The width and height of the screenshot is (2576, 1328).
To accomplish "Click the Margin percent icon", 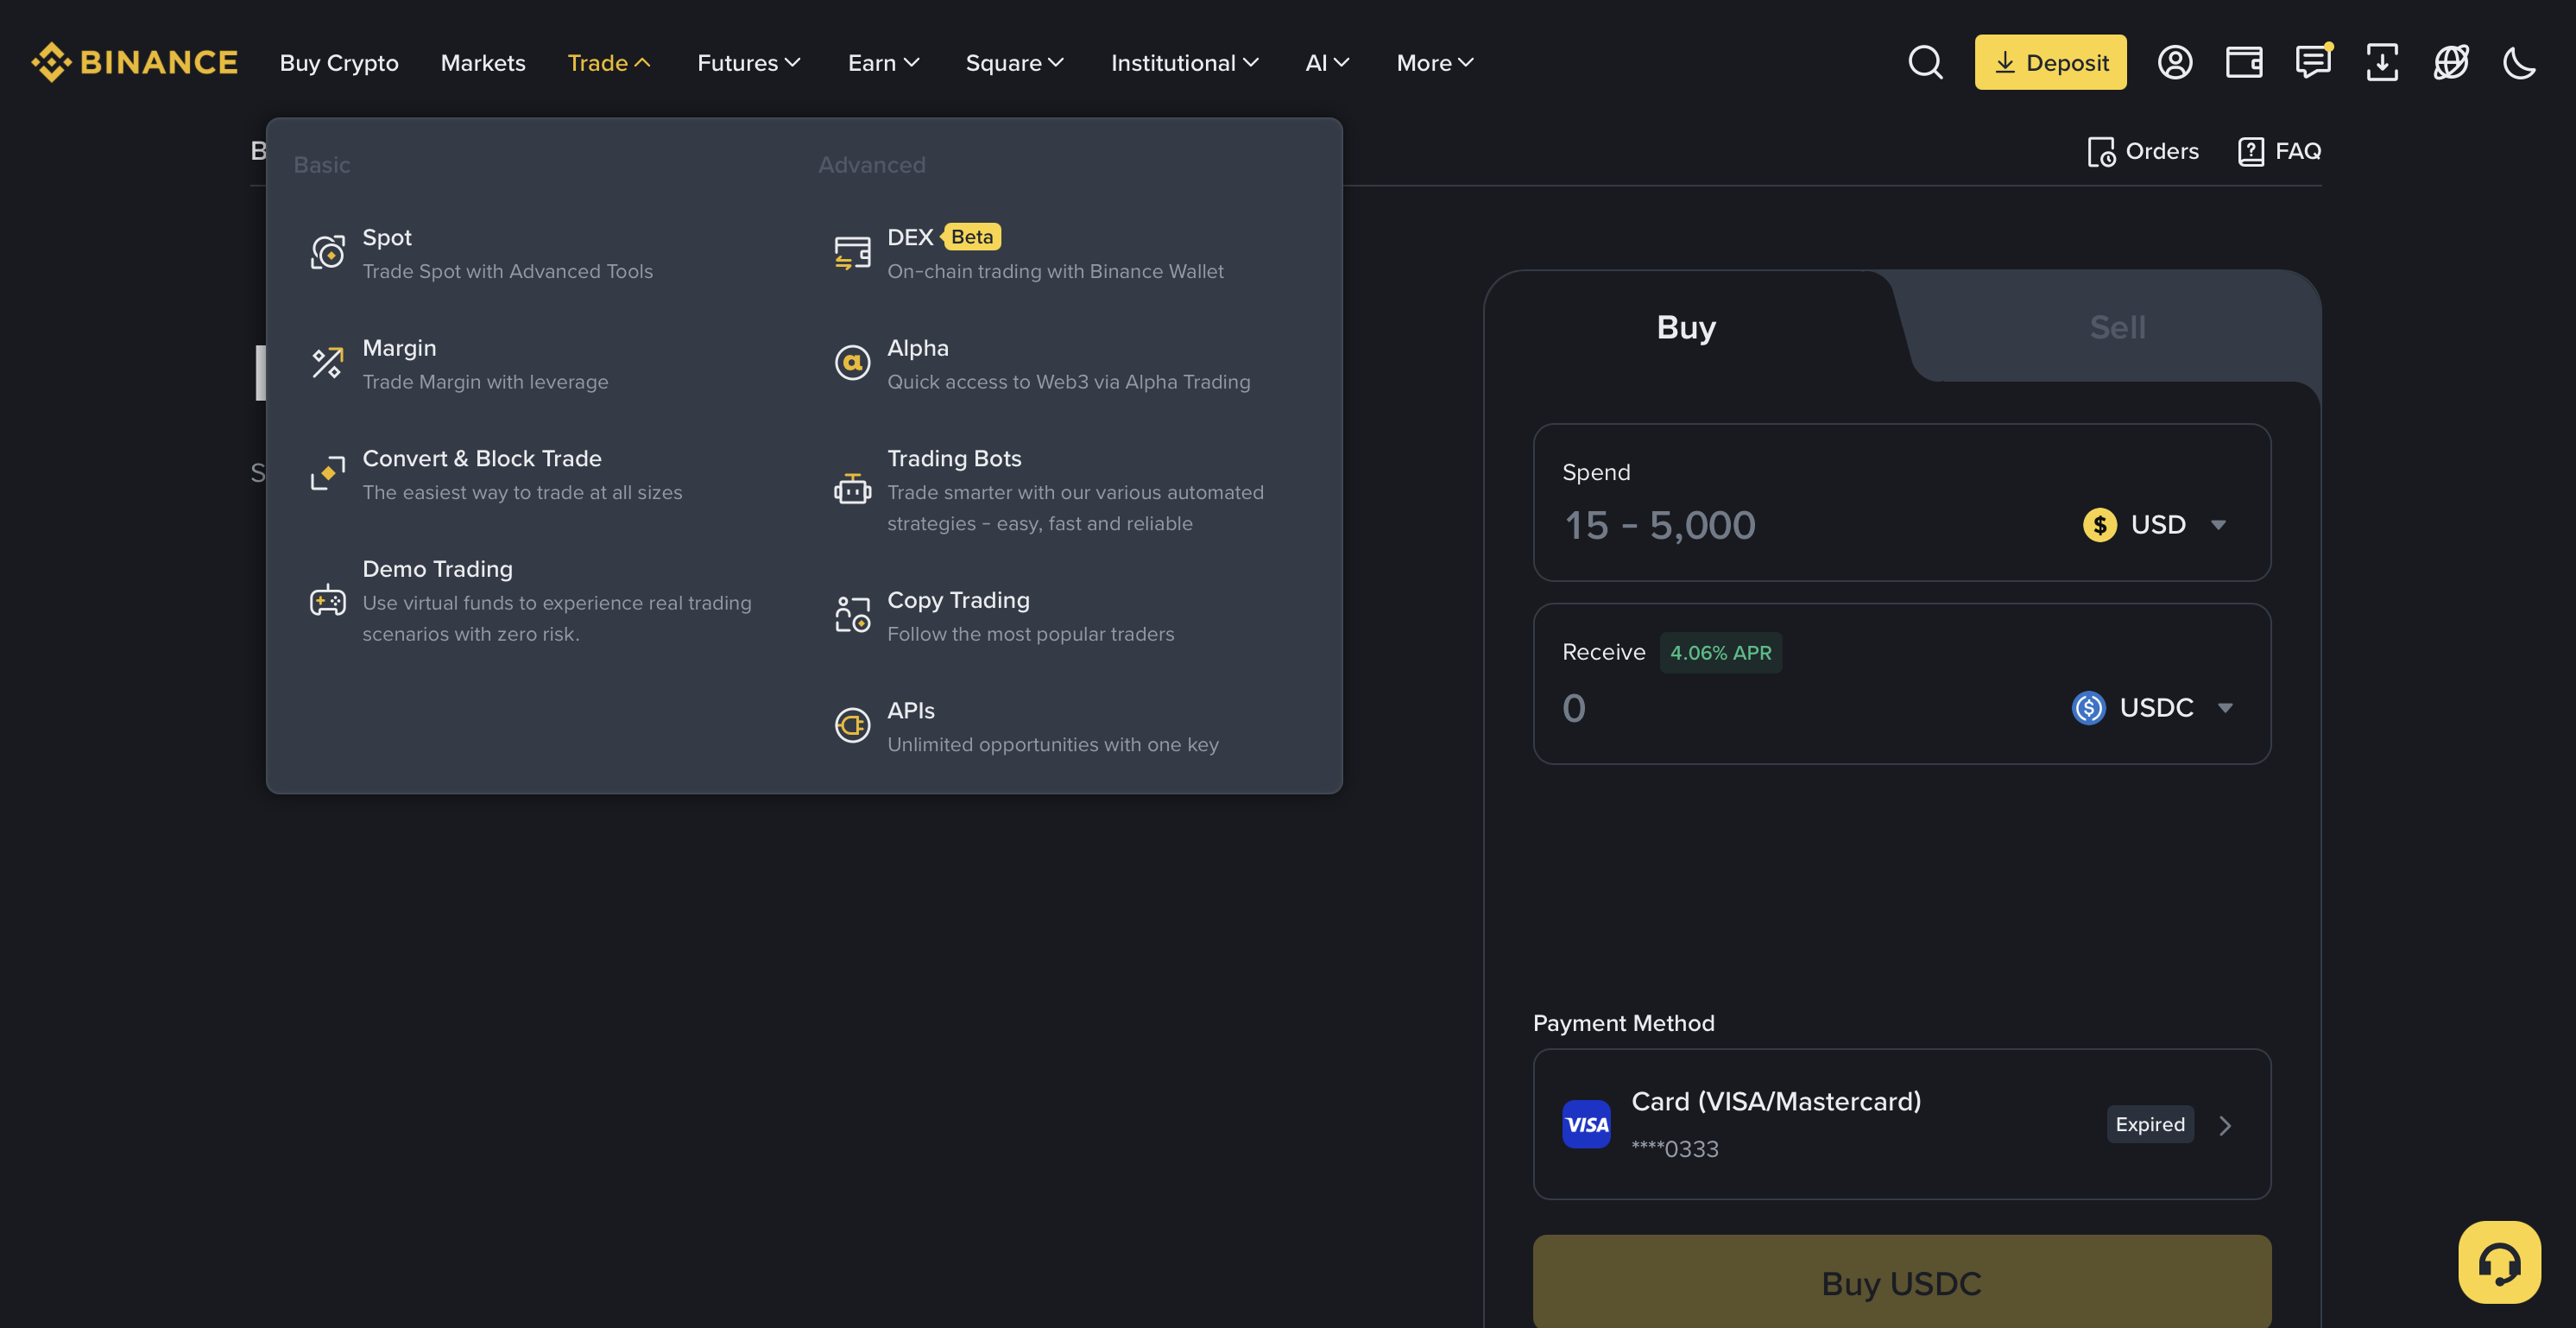I will (328, 363).
